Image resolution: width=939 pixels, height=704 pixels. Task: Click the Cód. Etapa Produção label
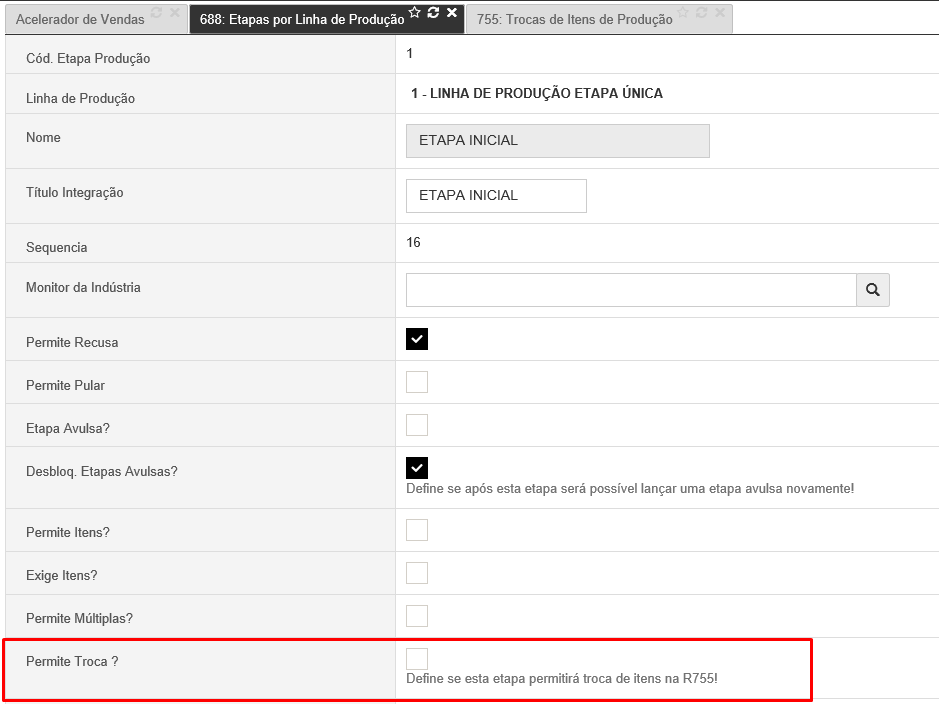click(x=88, y=59)
